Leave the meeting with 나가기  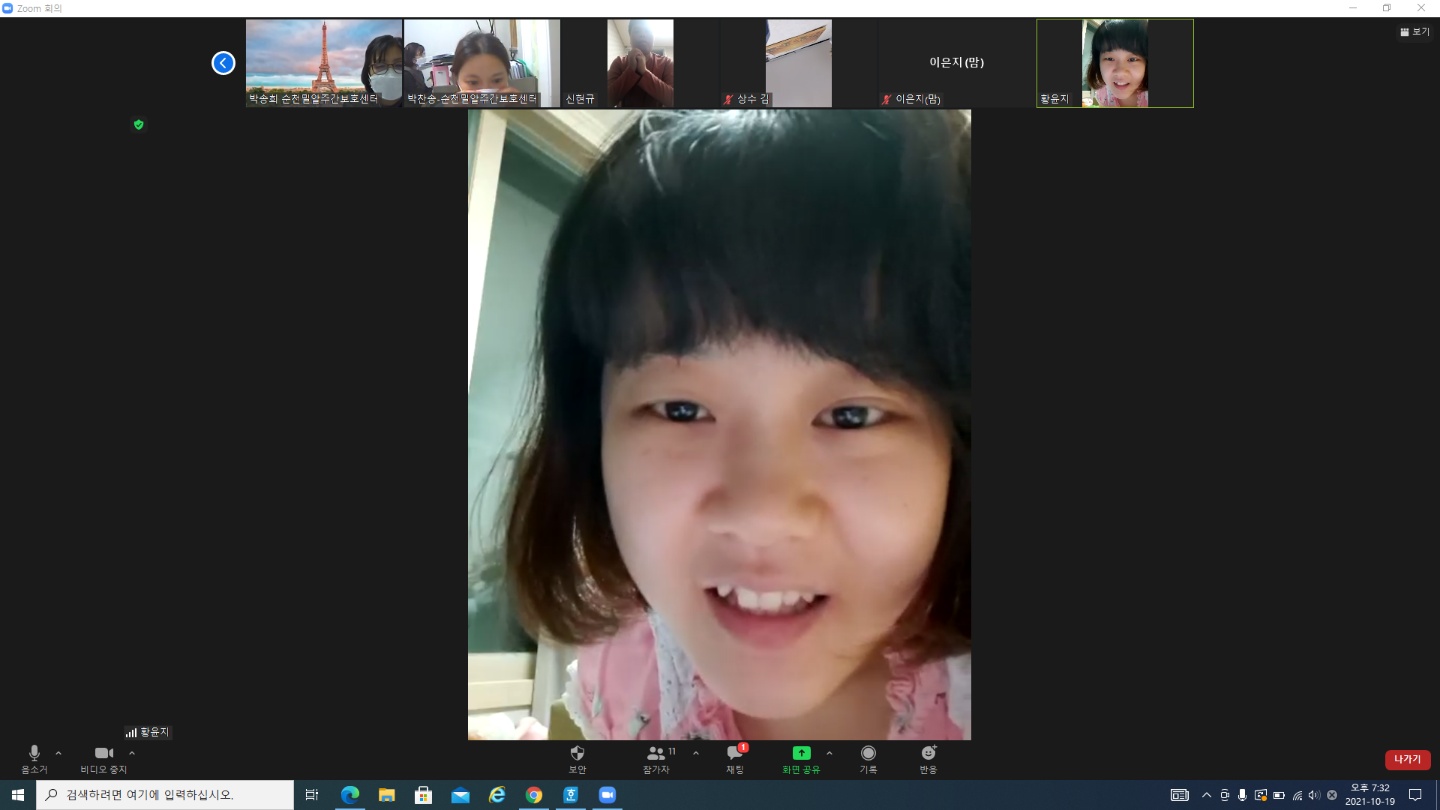(x=1408, y=760)
